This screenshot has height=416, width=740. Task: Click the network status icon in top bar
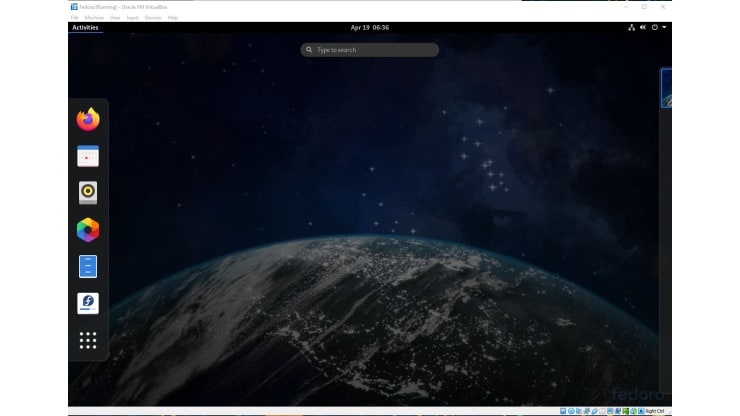coord(631,27)
